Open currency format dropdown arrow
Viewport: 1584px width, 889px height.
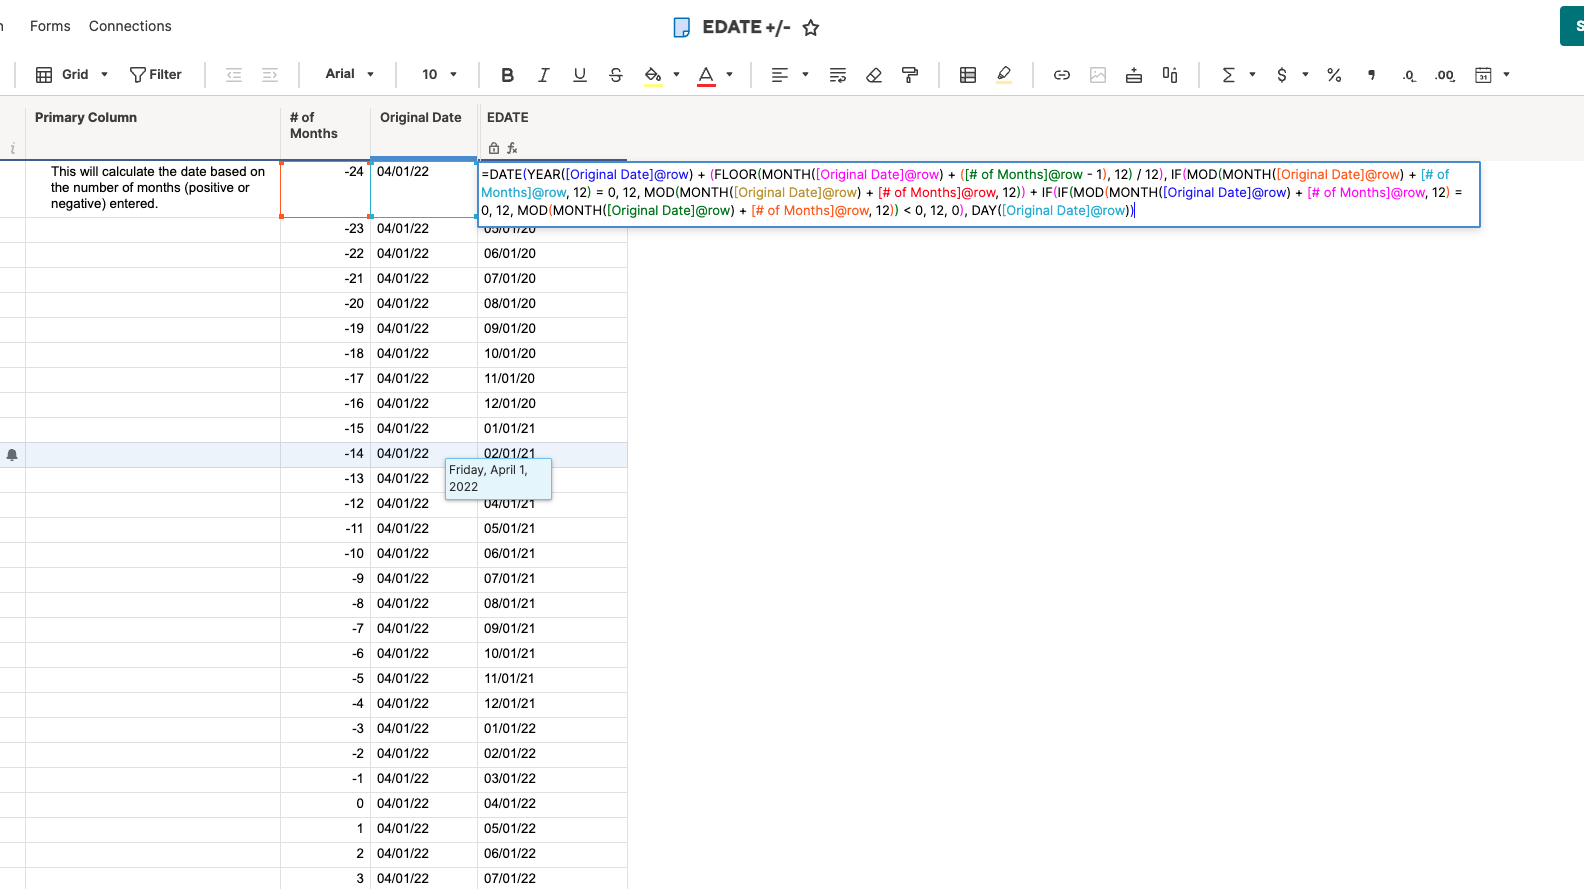pyautogui.click(x=1305, y=75)
